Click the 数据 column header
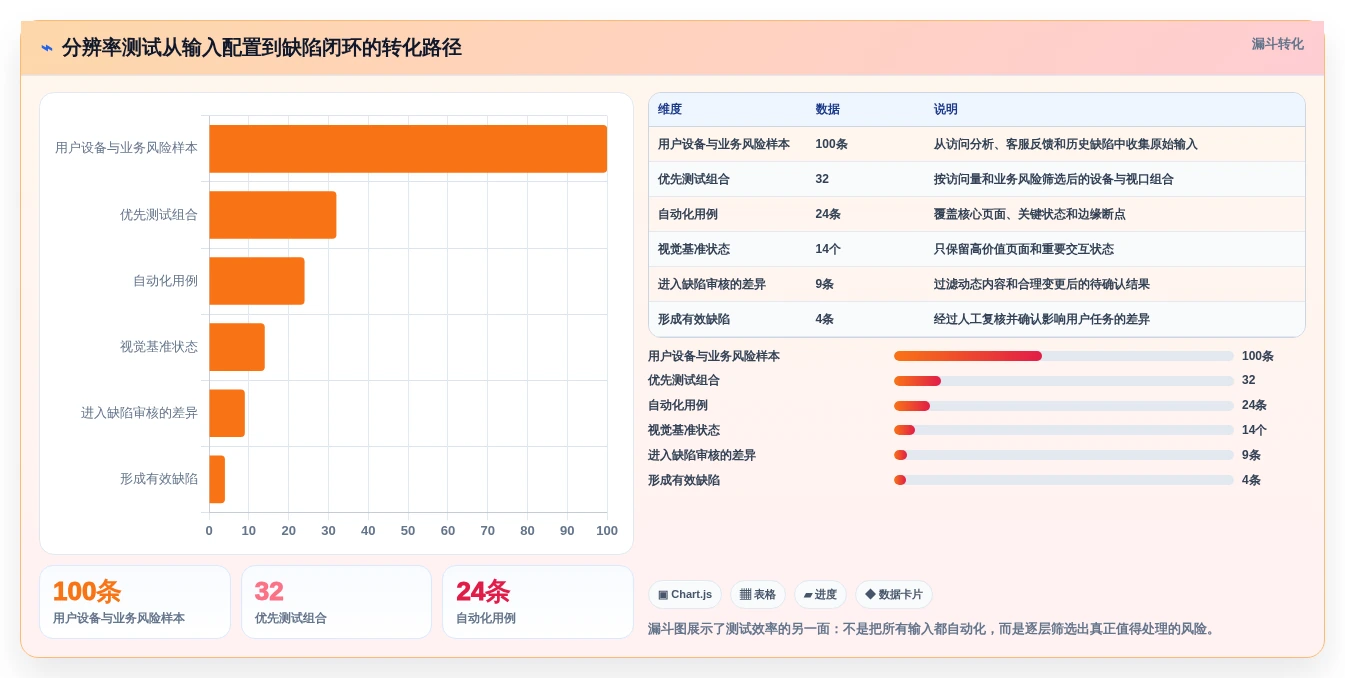 click(828, 109)
